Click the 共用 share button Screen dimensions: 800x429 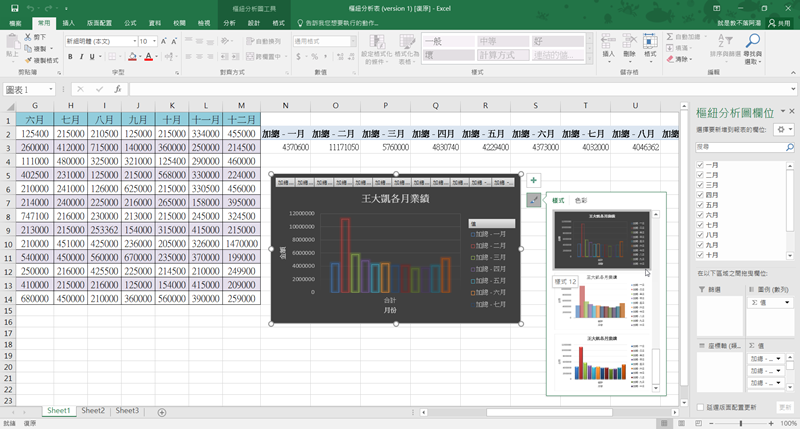(778, 21)
